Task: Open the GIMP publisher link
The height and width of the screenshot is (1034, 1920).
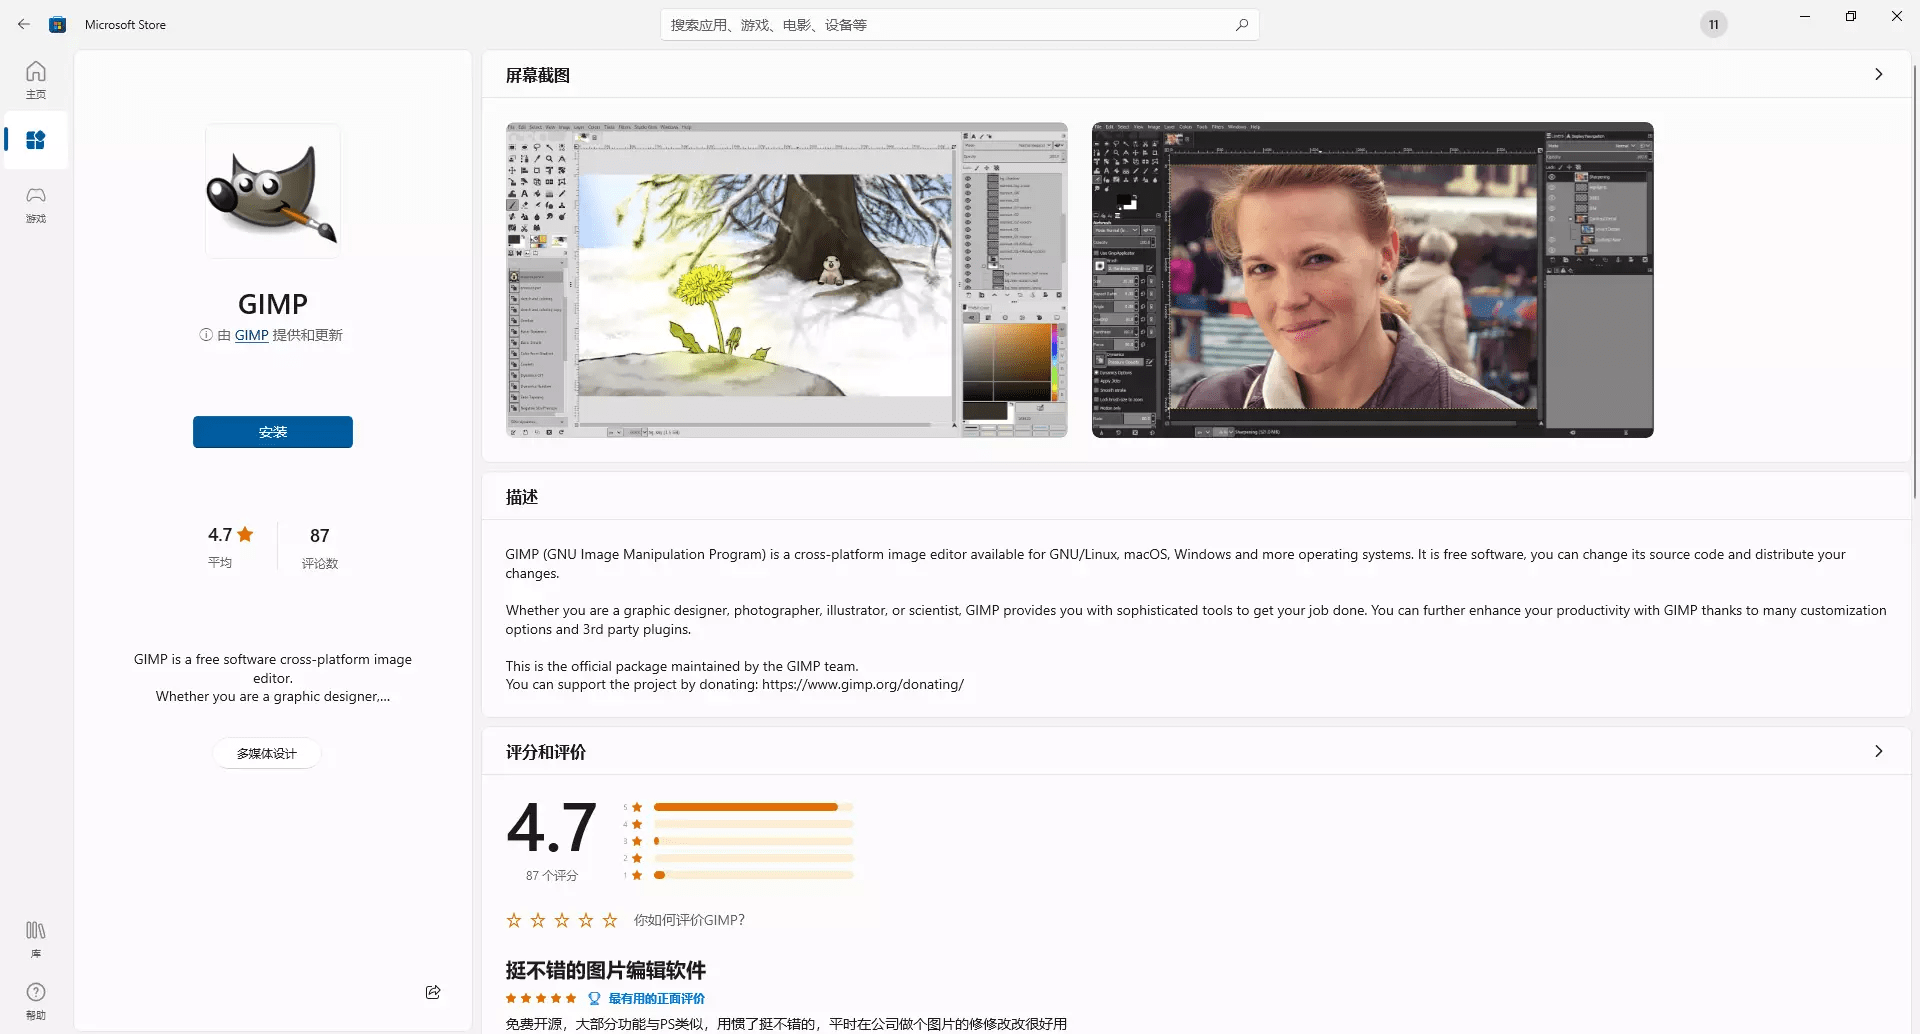Action: click(252, 335)
